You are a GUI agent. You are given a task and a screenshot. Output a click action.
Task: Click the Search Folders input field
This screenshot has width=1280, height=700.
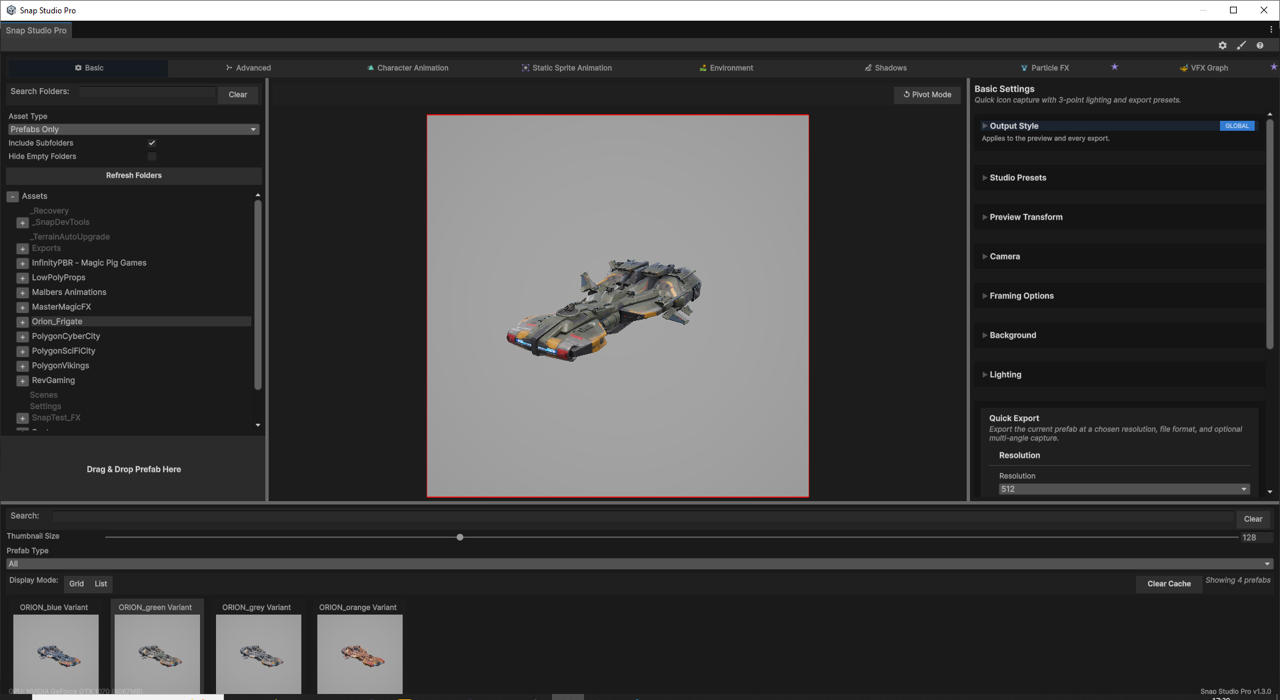click(x=147, y=92)
